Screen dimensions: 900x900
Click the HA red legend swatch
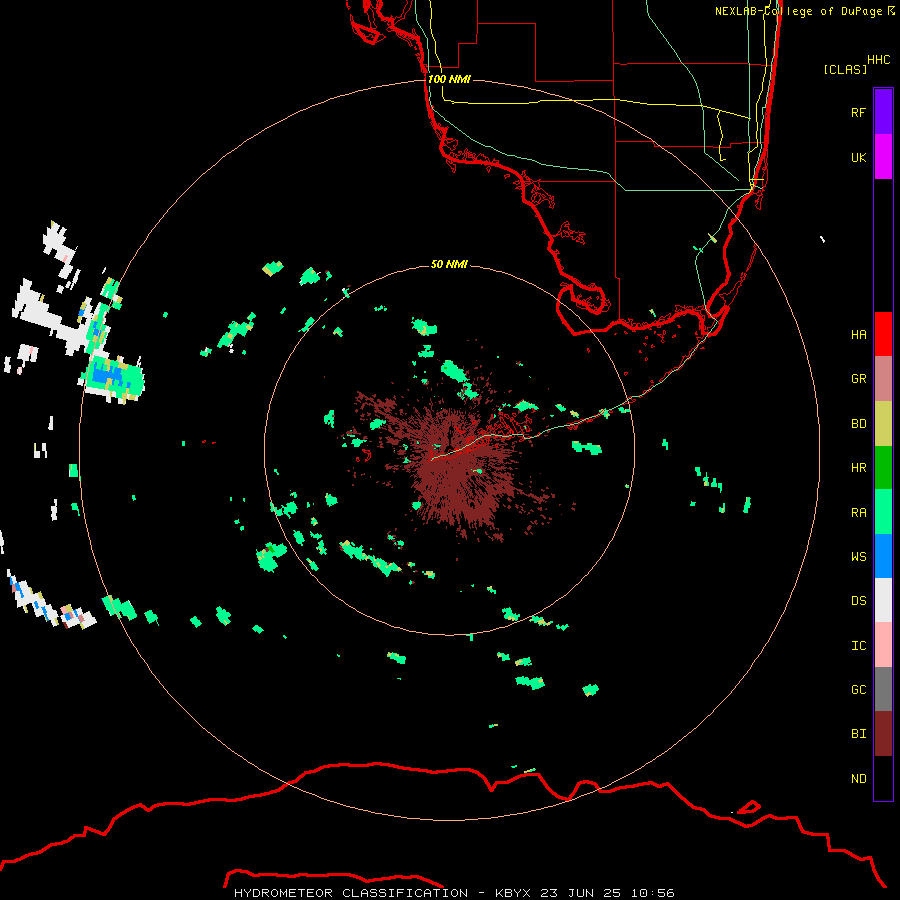[883, 334]
